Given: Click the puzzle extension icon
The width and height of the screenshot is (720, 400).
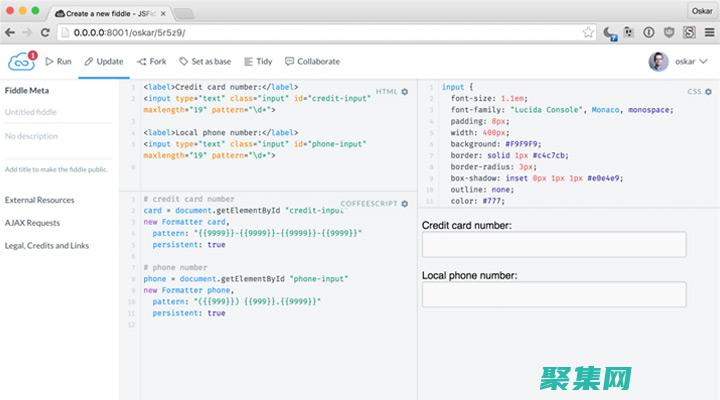Looking at the screenshot, I should (629, 33).
